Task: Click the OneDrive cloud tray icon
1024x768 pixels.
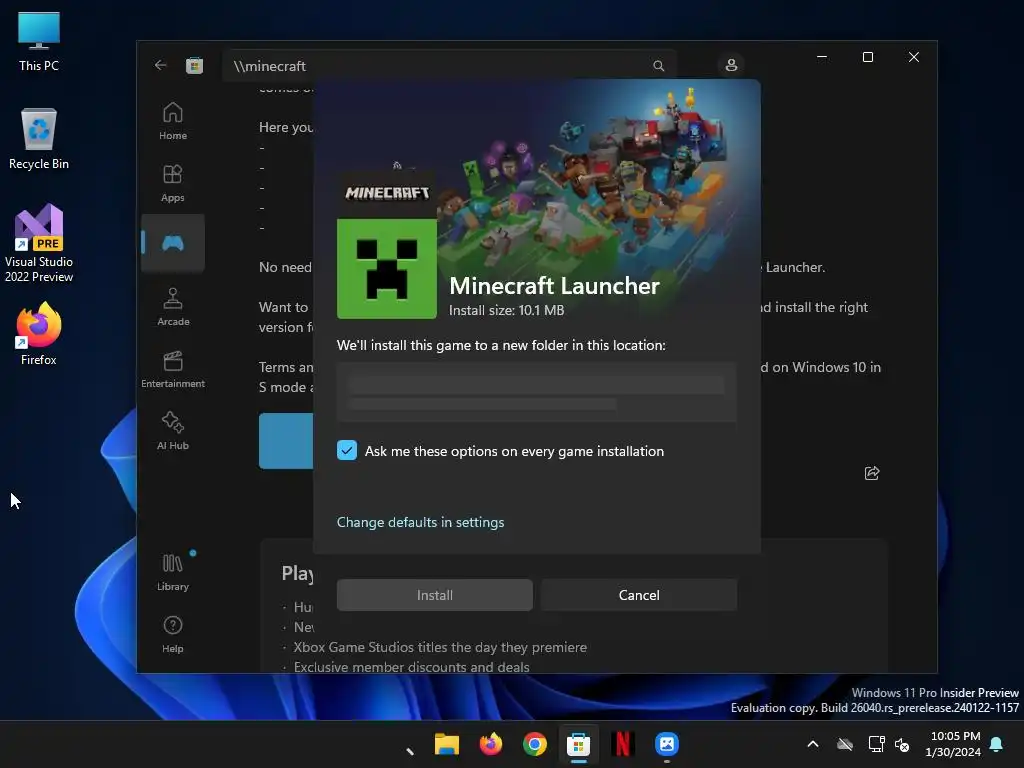Action: [x=845, y=744]
